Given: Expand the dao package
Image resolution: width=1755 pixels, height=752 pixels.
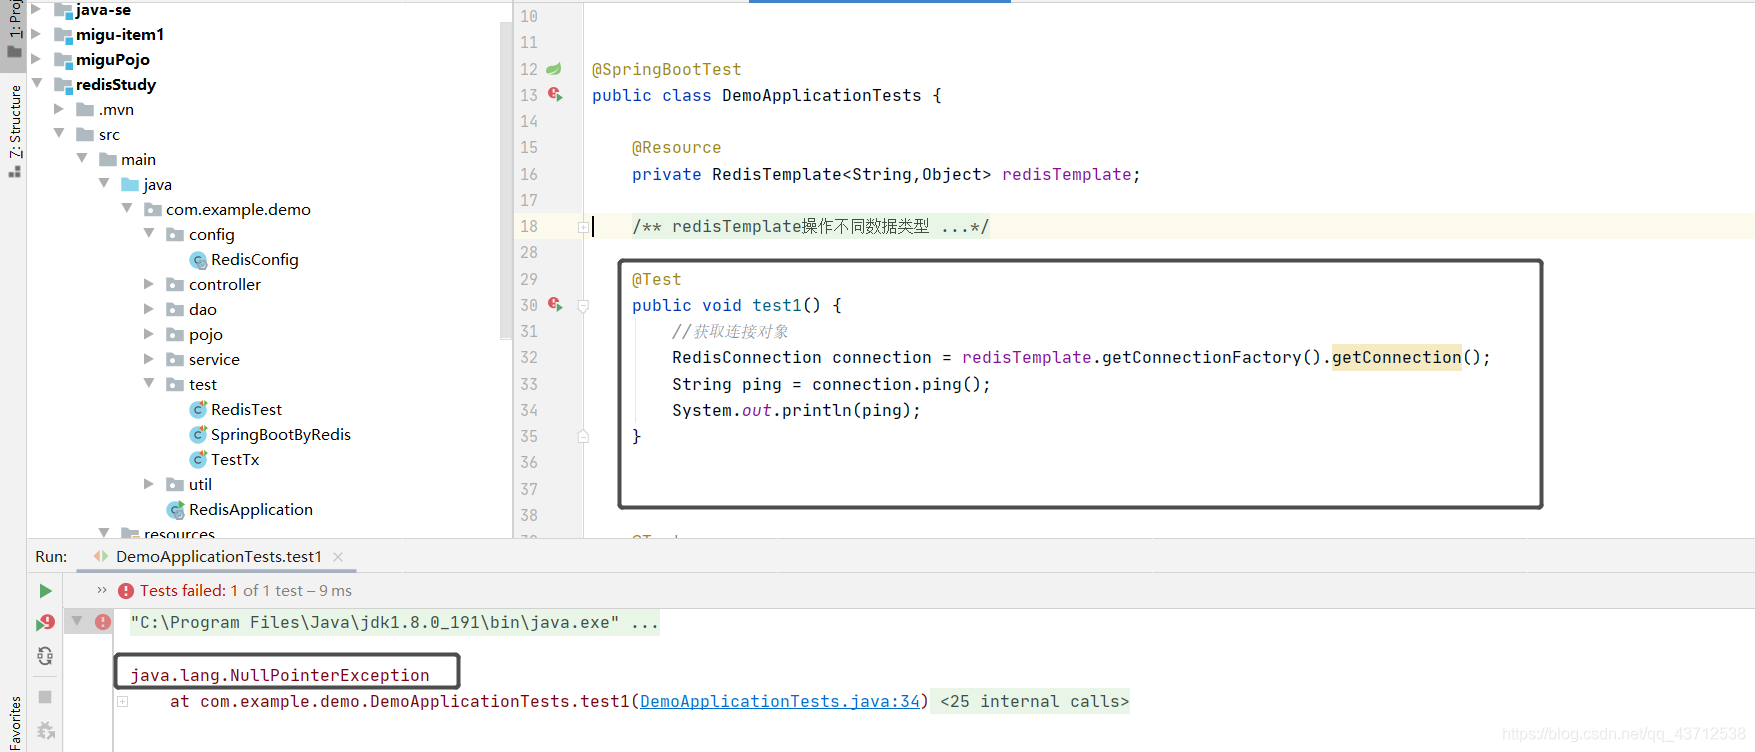Looking at the screenshot, I should (x=149, y=309).
